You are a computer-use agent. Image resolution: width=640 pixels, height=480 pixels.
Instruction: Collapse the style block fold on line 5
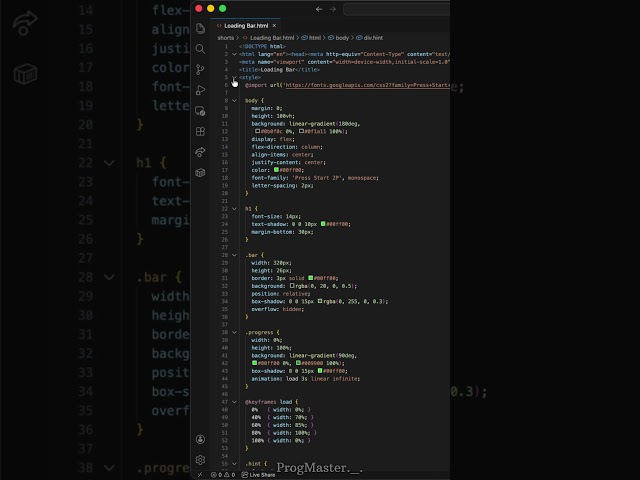pos(234,77)
